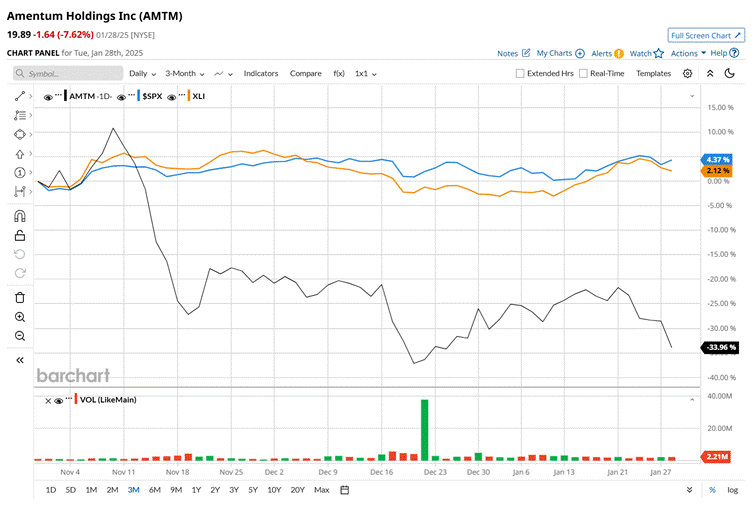
Task: Toggle magnet snap mode
Action: 20,216
